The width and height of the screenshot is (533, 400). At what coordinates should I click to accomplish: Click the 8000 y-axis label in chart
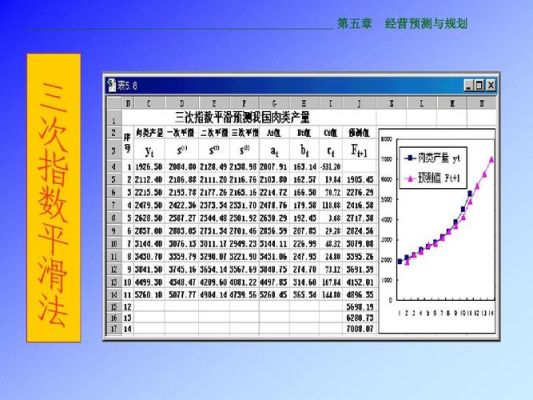[386, 139]
